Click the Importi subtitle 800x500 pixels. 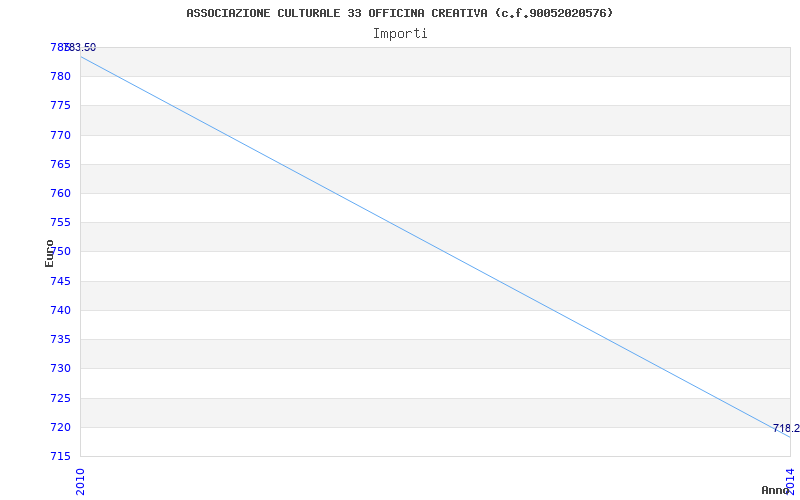[400, 34]
